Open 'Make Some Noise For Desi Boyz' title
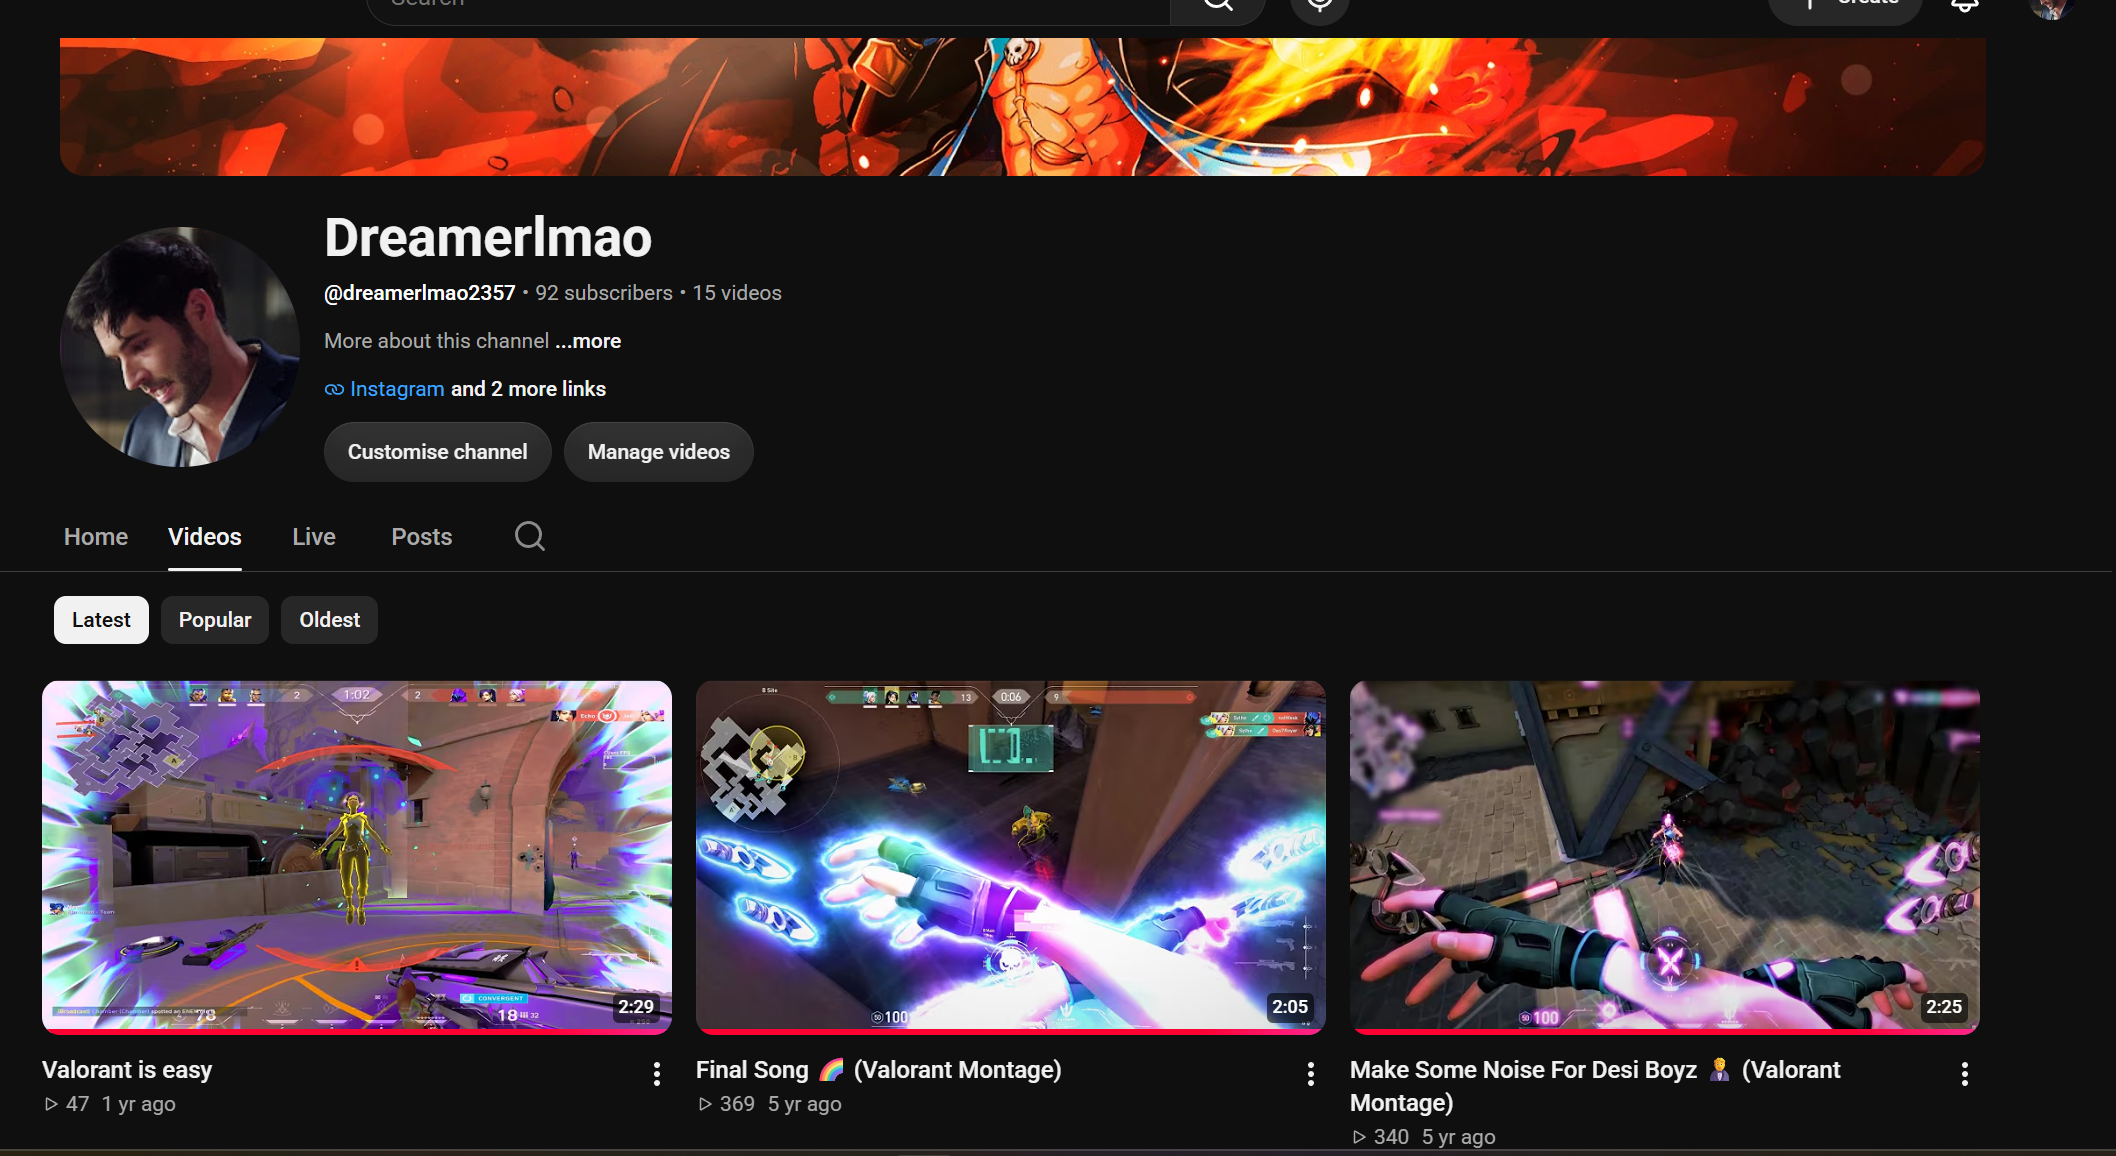Screen dimensions: 2116x1156 [x=1595, y=1086]
